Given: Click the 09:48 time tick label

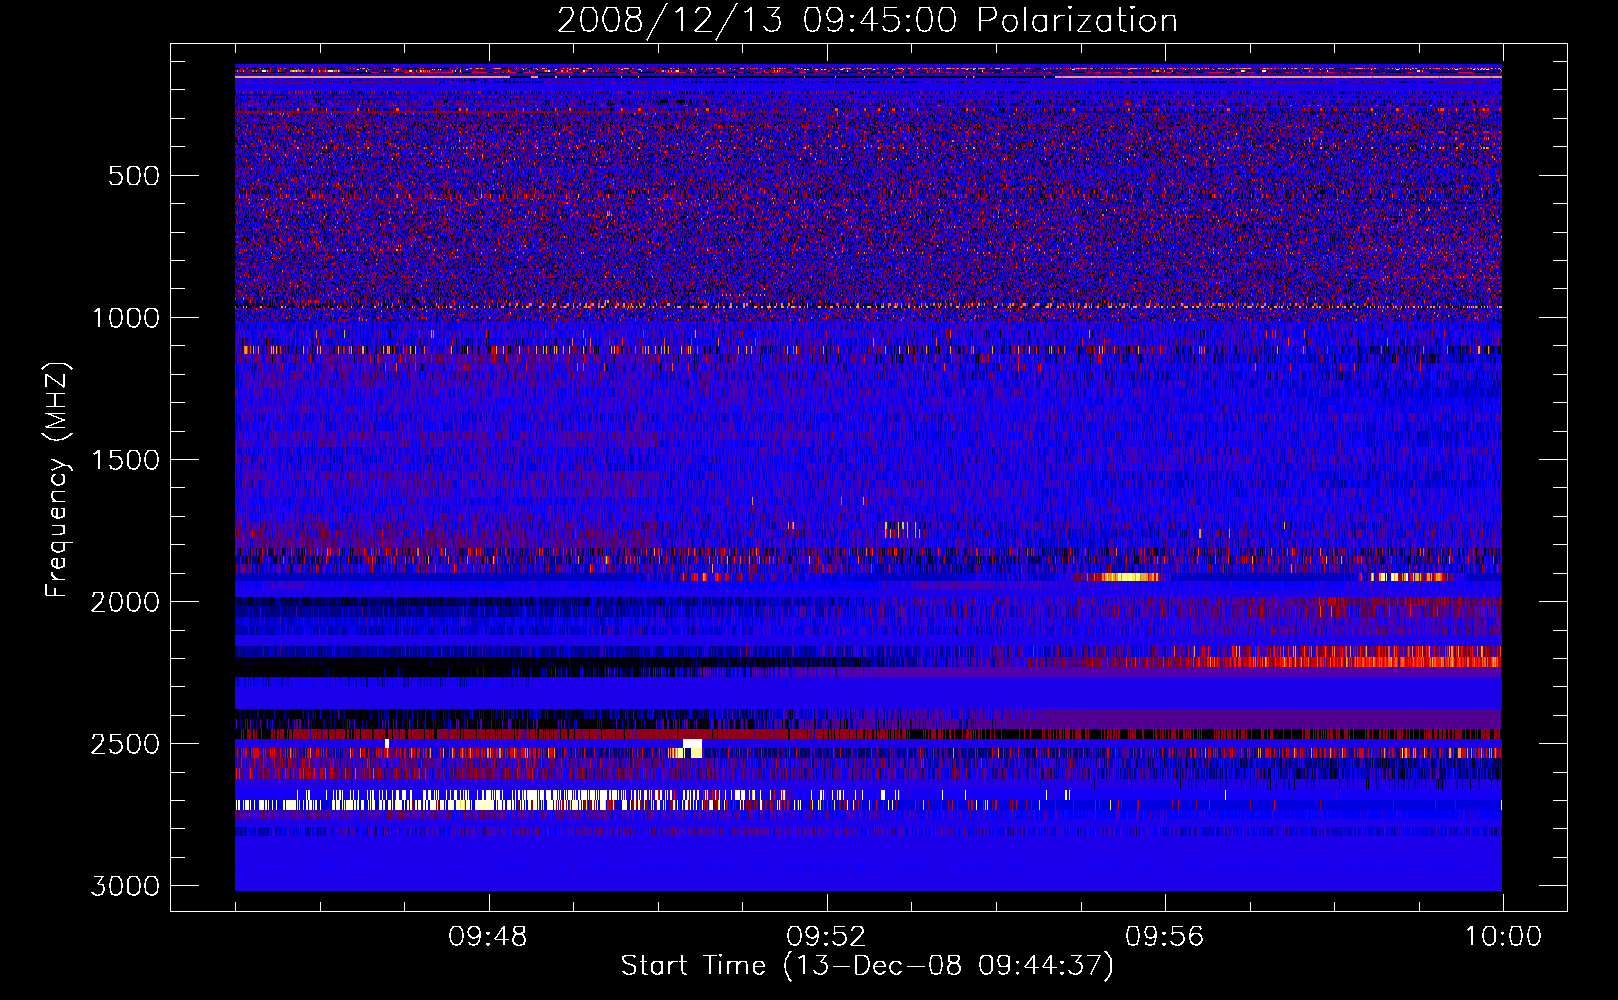Looking at the screenshot, I should coord(488,937).
